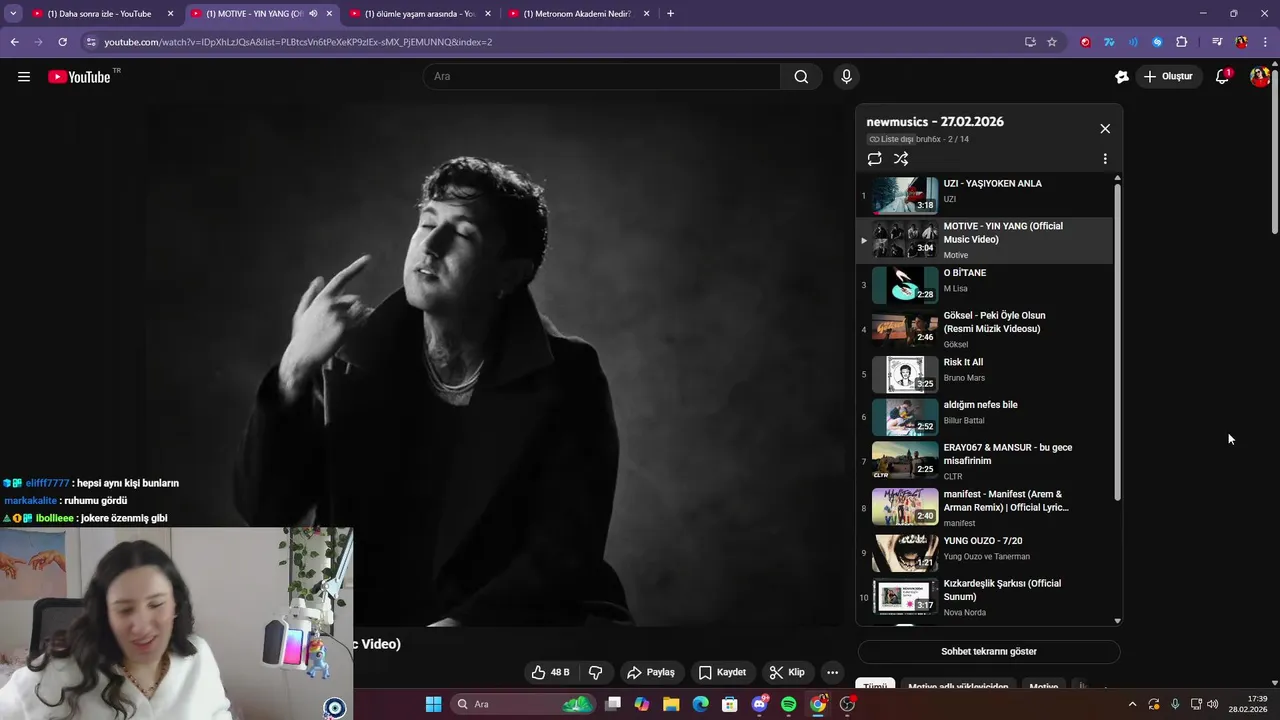Like the video with thumbs-up button
Viewport: 1280px width, 720px height.
(x=552, y=672)
